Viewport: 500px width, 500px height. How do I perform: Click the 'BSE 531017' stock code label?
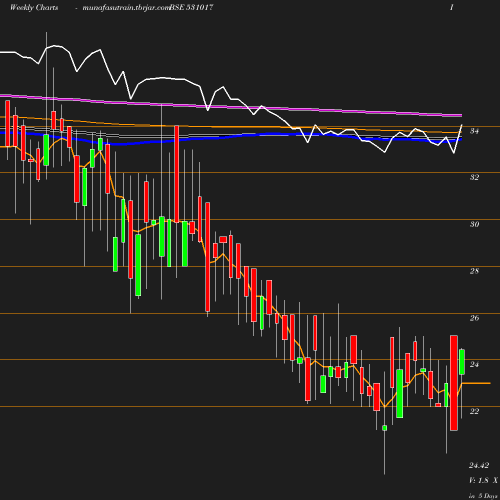coord(191,7)
